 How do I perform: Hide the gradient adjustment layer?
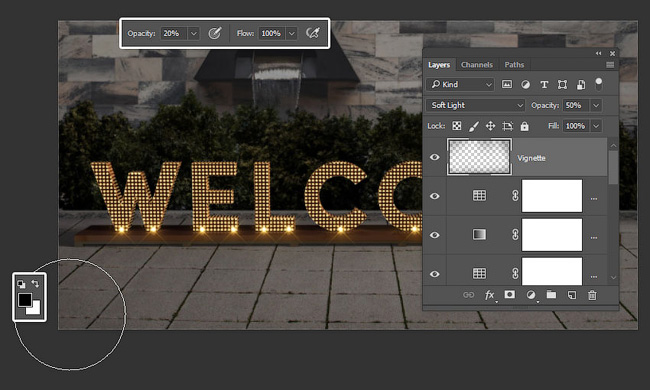click(434, 235)
